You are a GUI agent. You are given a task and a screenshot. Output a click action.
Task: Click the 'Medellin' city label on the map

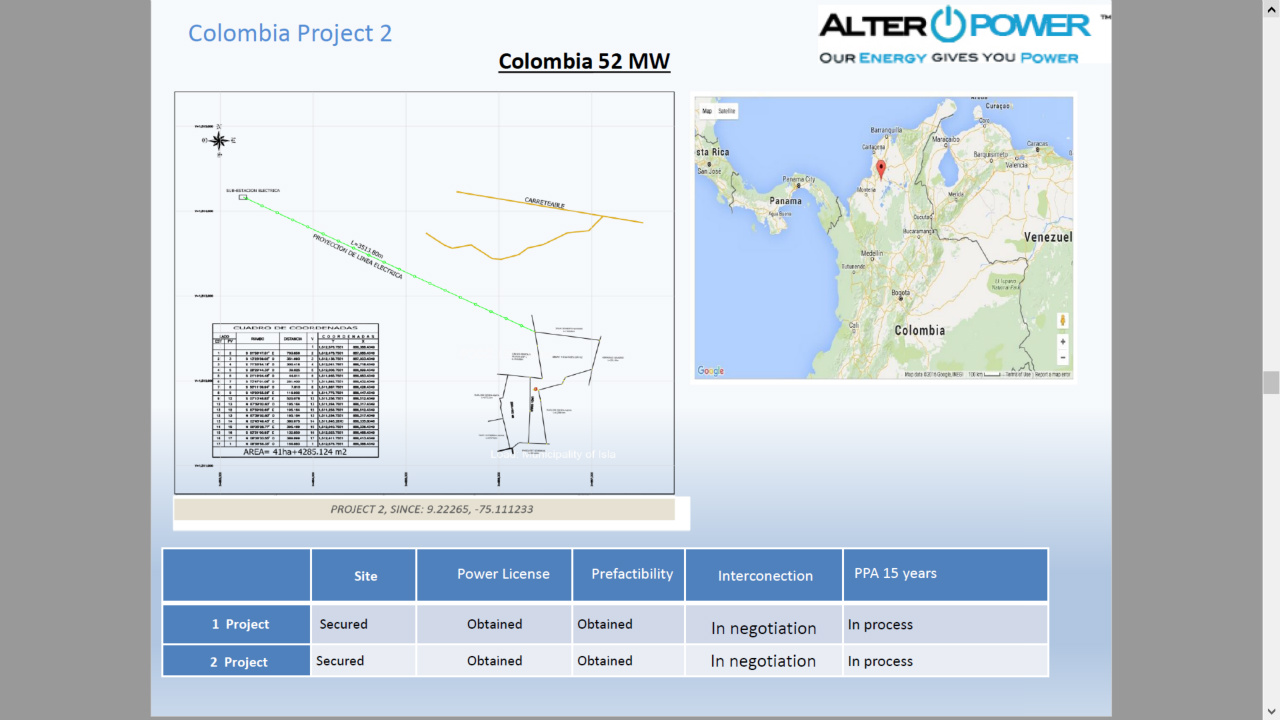pyautogui.click(x=872, y=253)
